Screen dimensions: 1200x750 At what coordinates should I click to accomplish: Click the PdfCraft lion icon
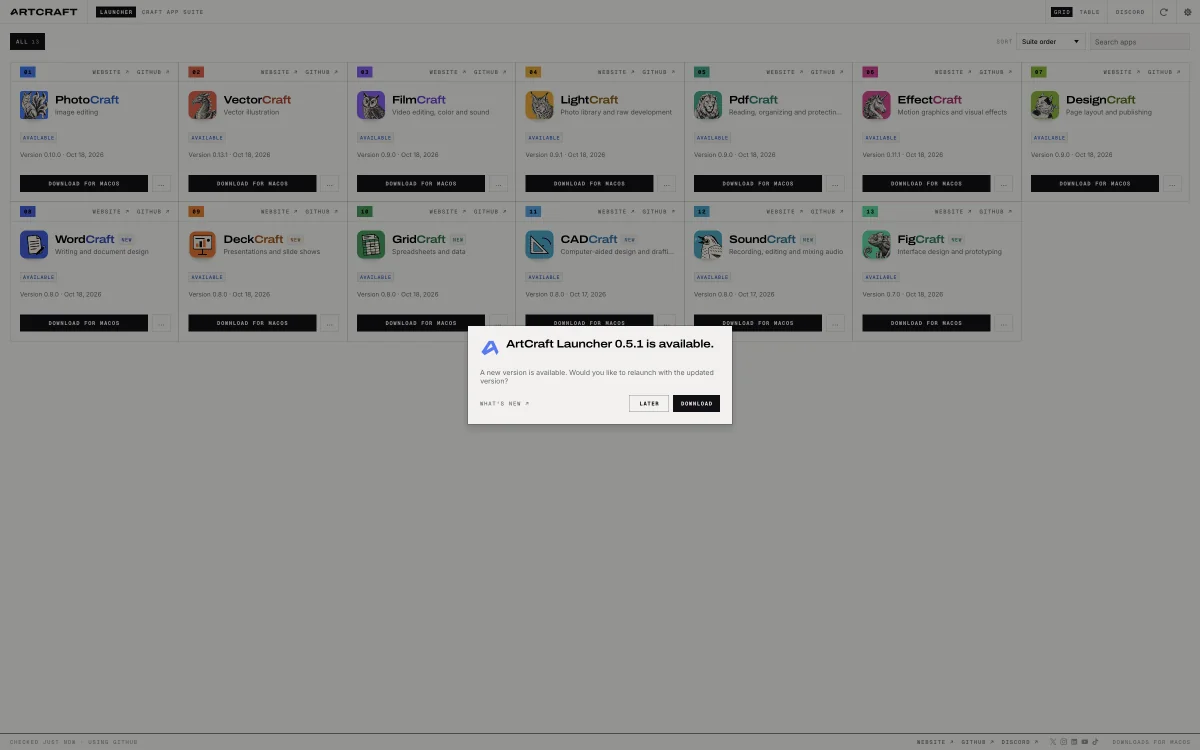pos(708,105)
